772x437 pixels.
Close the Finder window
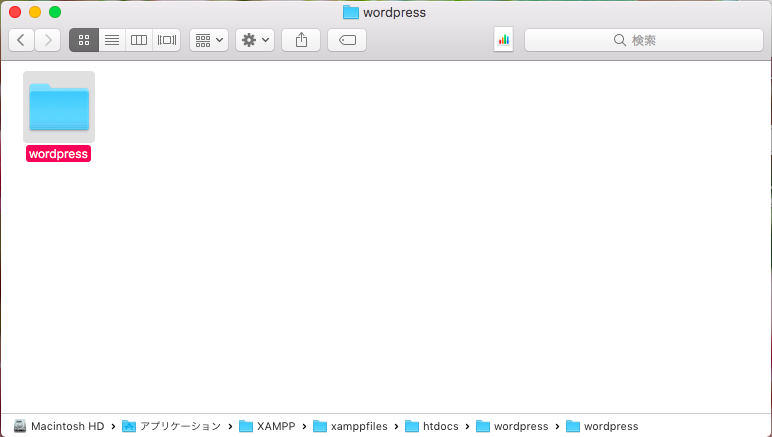tap(15, 12)
